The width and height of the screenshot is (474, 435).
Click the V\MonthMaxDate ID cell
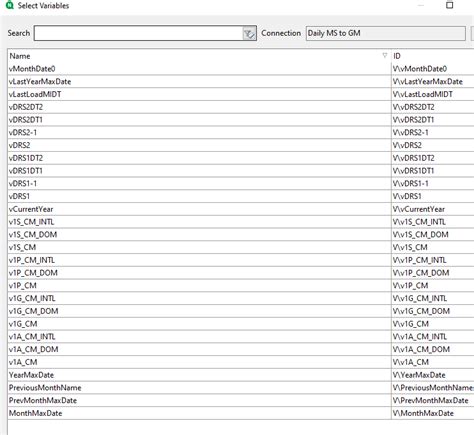click(433, 413)
